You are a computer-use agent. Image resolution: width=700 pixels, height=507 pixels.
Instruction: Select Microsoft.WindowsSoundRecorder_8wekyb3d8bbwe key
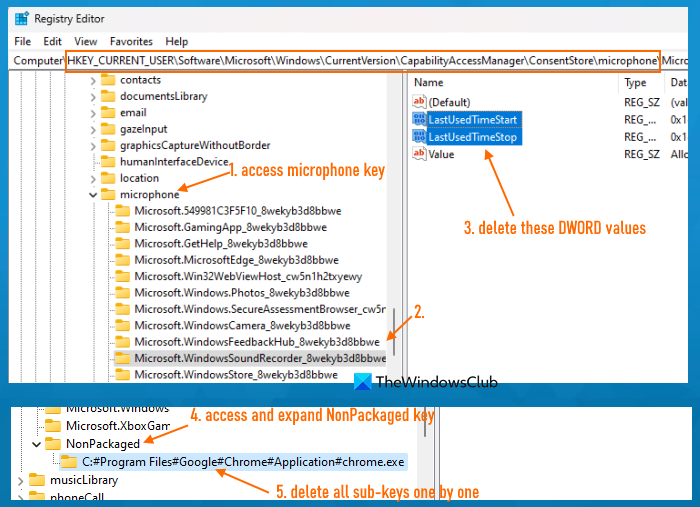coord(260,358)
